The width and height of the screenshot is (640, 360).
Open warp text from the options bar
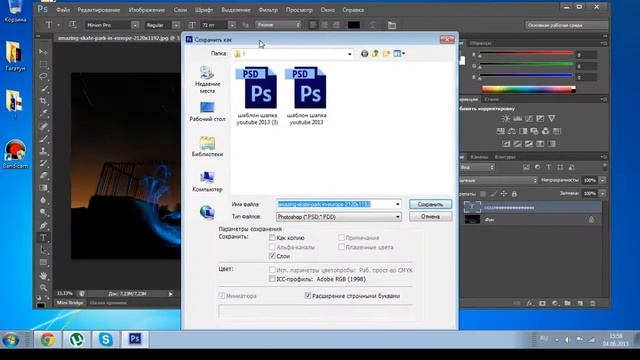[372, 25]
